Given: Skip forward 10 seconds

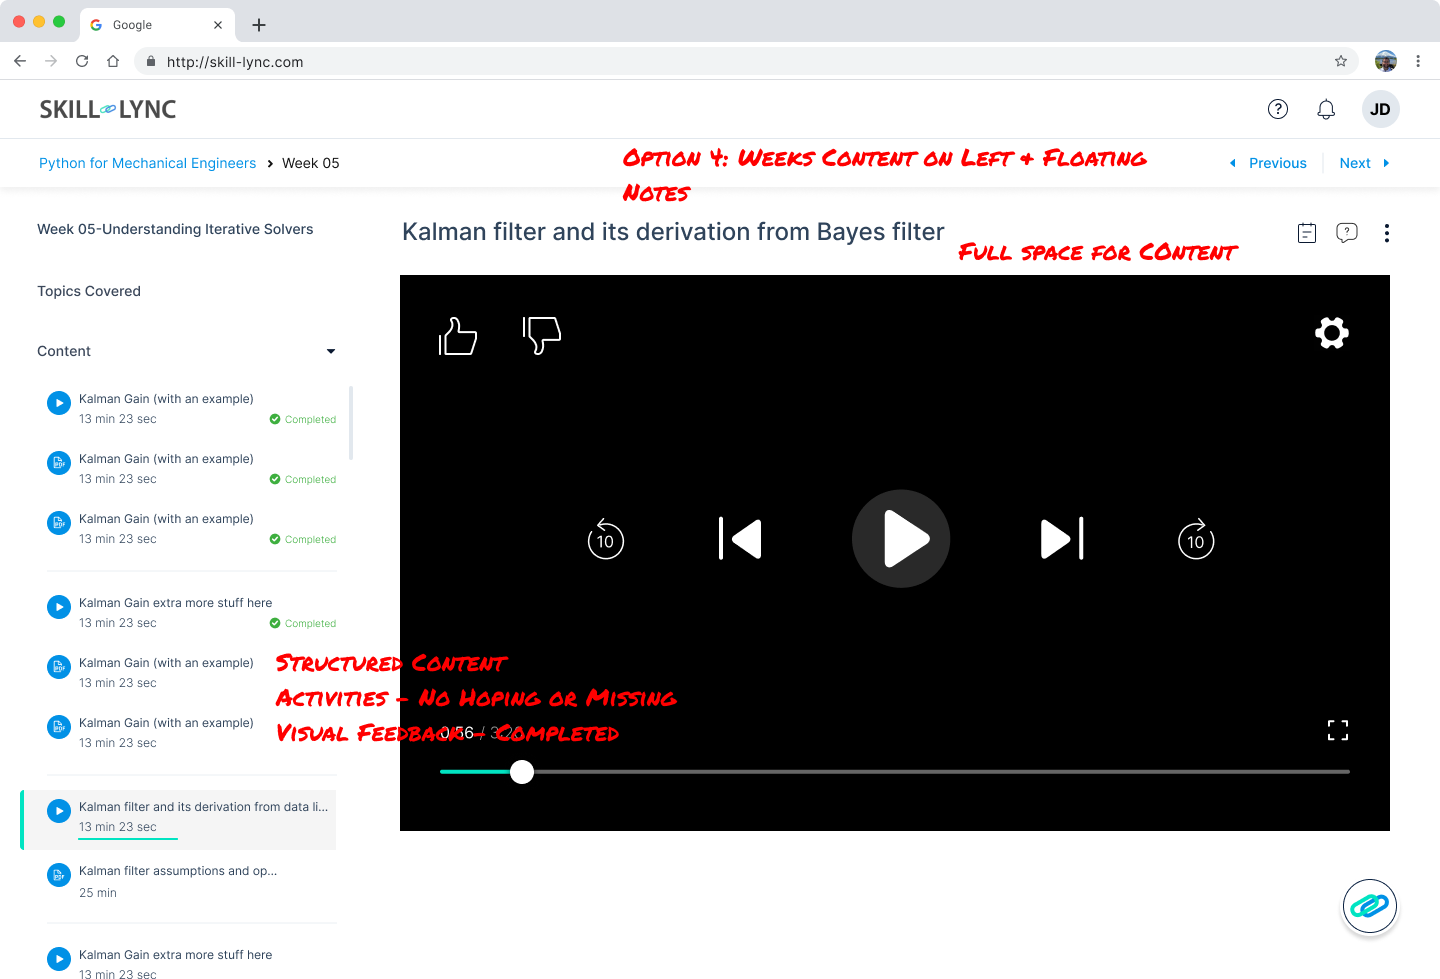Looking at the screenshot, I should tap(1196, 539).
